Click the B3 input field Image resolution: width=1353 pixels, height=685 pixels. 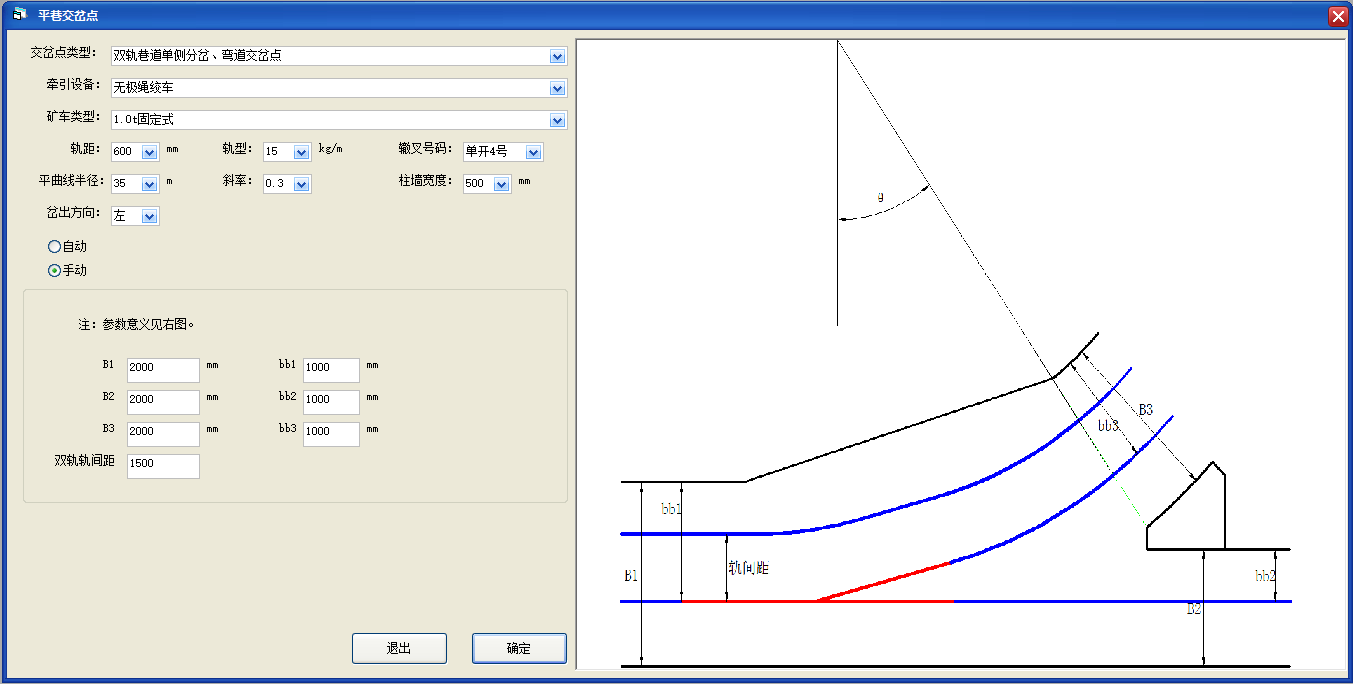tap(163, 434)
